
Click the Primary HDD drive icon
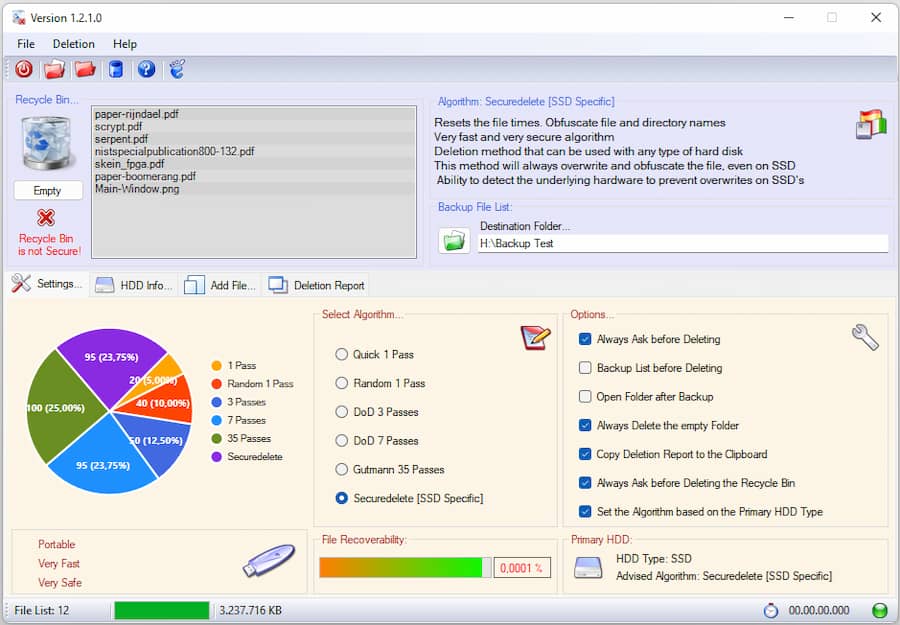(x=588, y=568)
